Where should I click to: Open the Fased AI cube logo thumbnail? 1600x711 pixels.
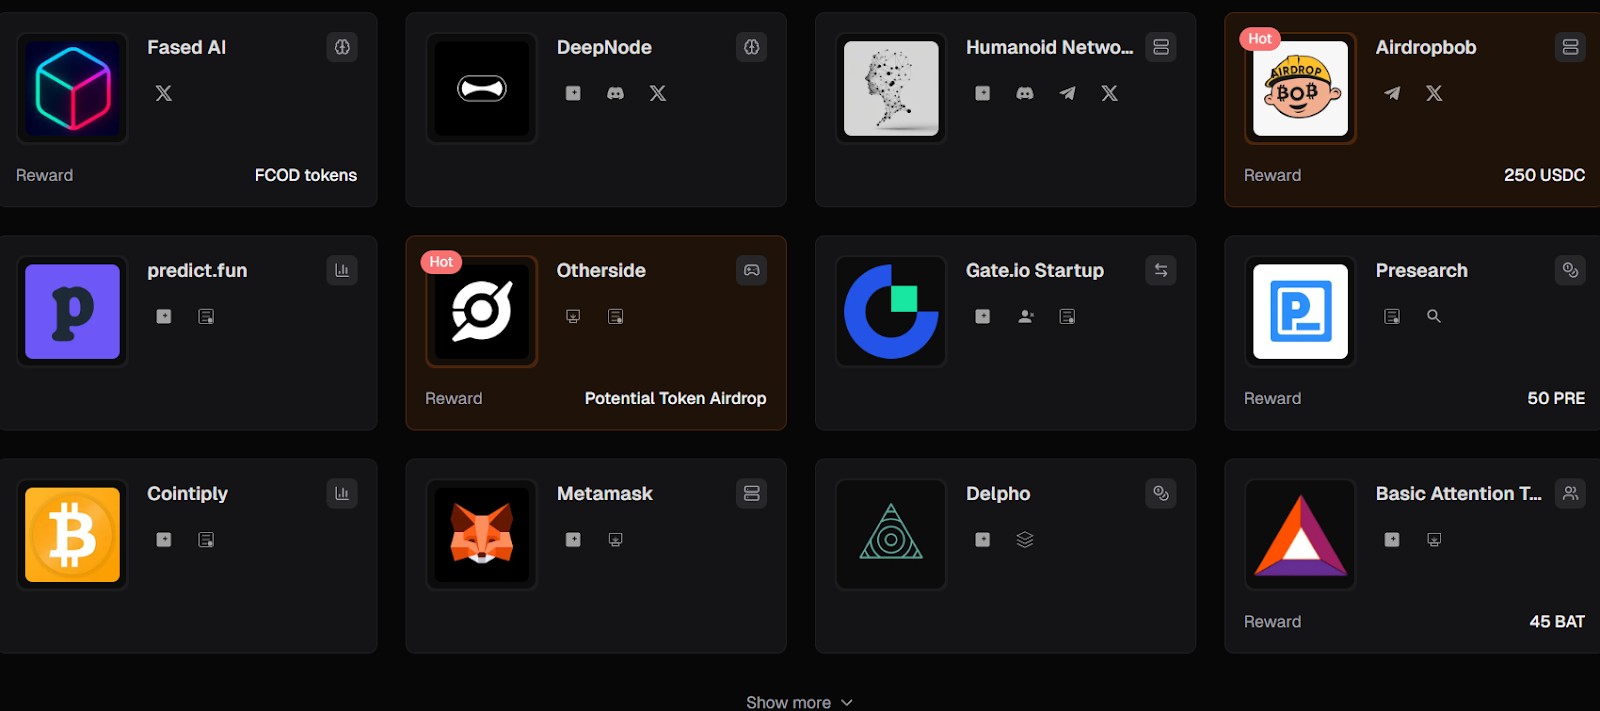(72, 88)
